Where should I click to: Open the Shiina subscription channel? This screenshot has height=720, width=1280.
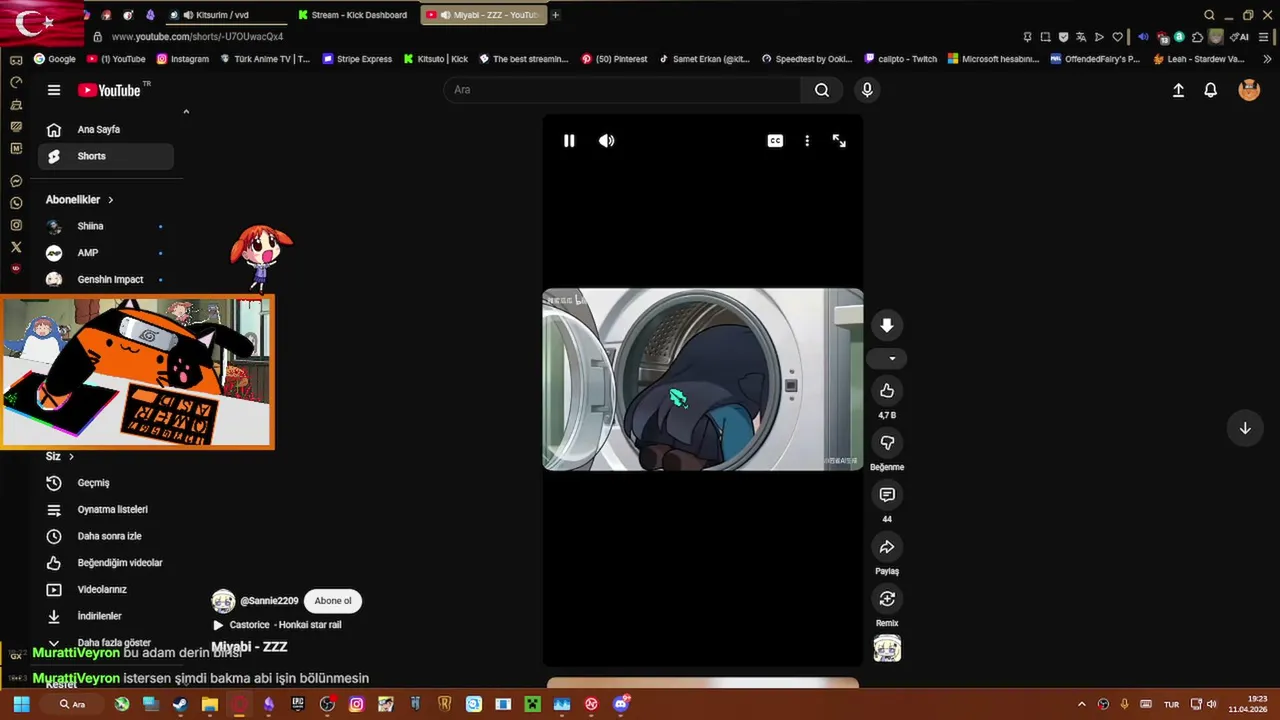tap(106, 226)
